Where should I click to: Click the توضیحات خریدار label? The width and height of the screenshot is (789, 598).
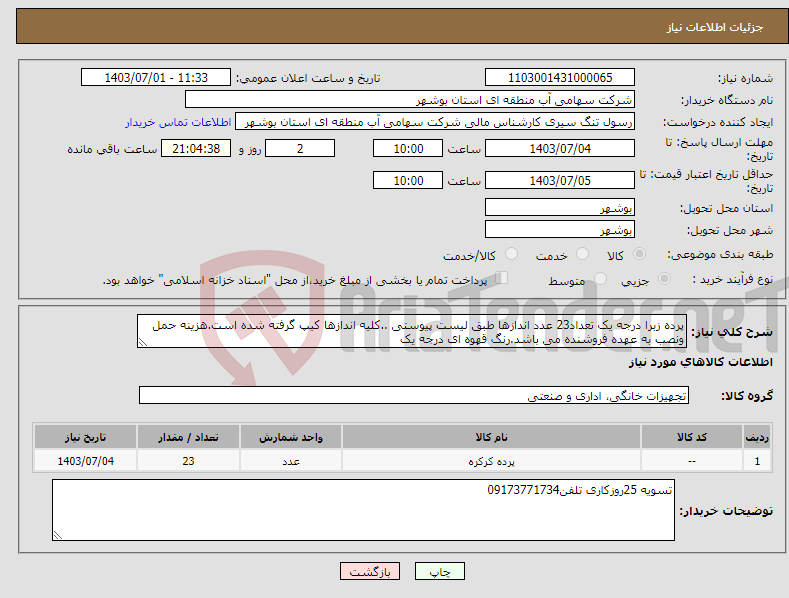pyautogui.click(x=726, y=511)
